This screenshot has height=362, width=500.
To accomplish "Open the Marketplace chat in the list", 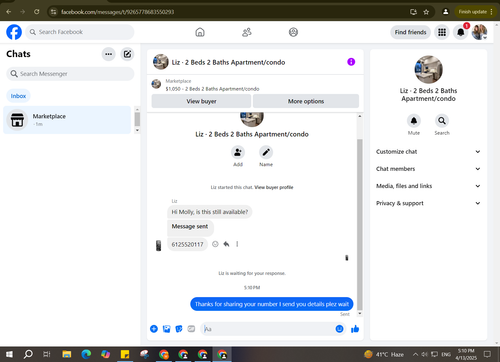I will tap(67, 120).
